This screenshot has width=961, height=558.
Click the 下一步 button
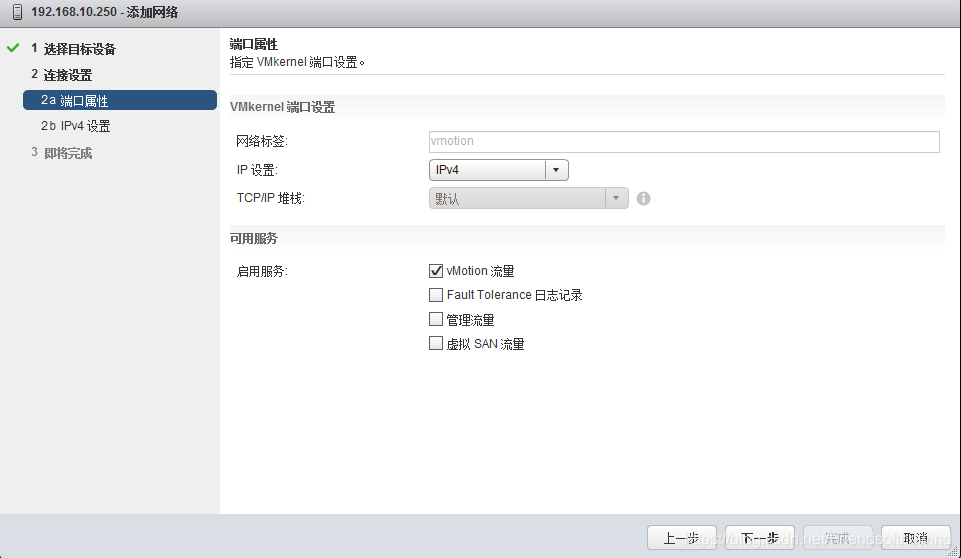click(760, 538)
